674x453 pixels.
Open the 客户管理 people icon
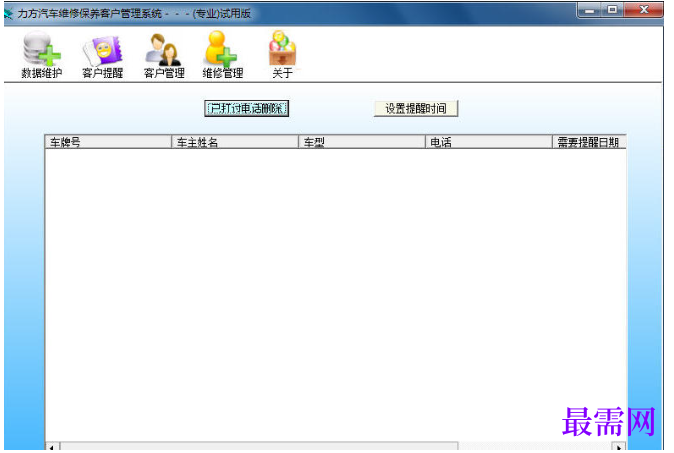click(164, 55)
